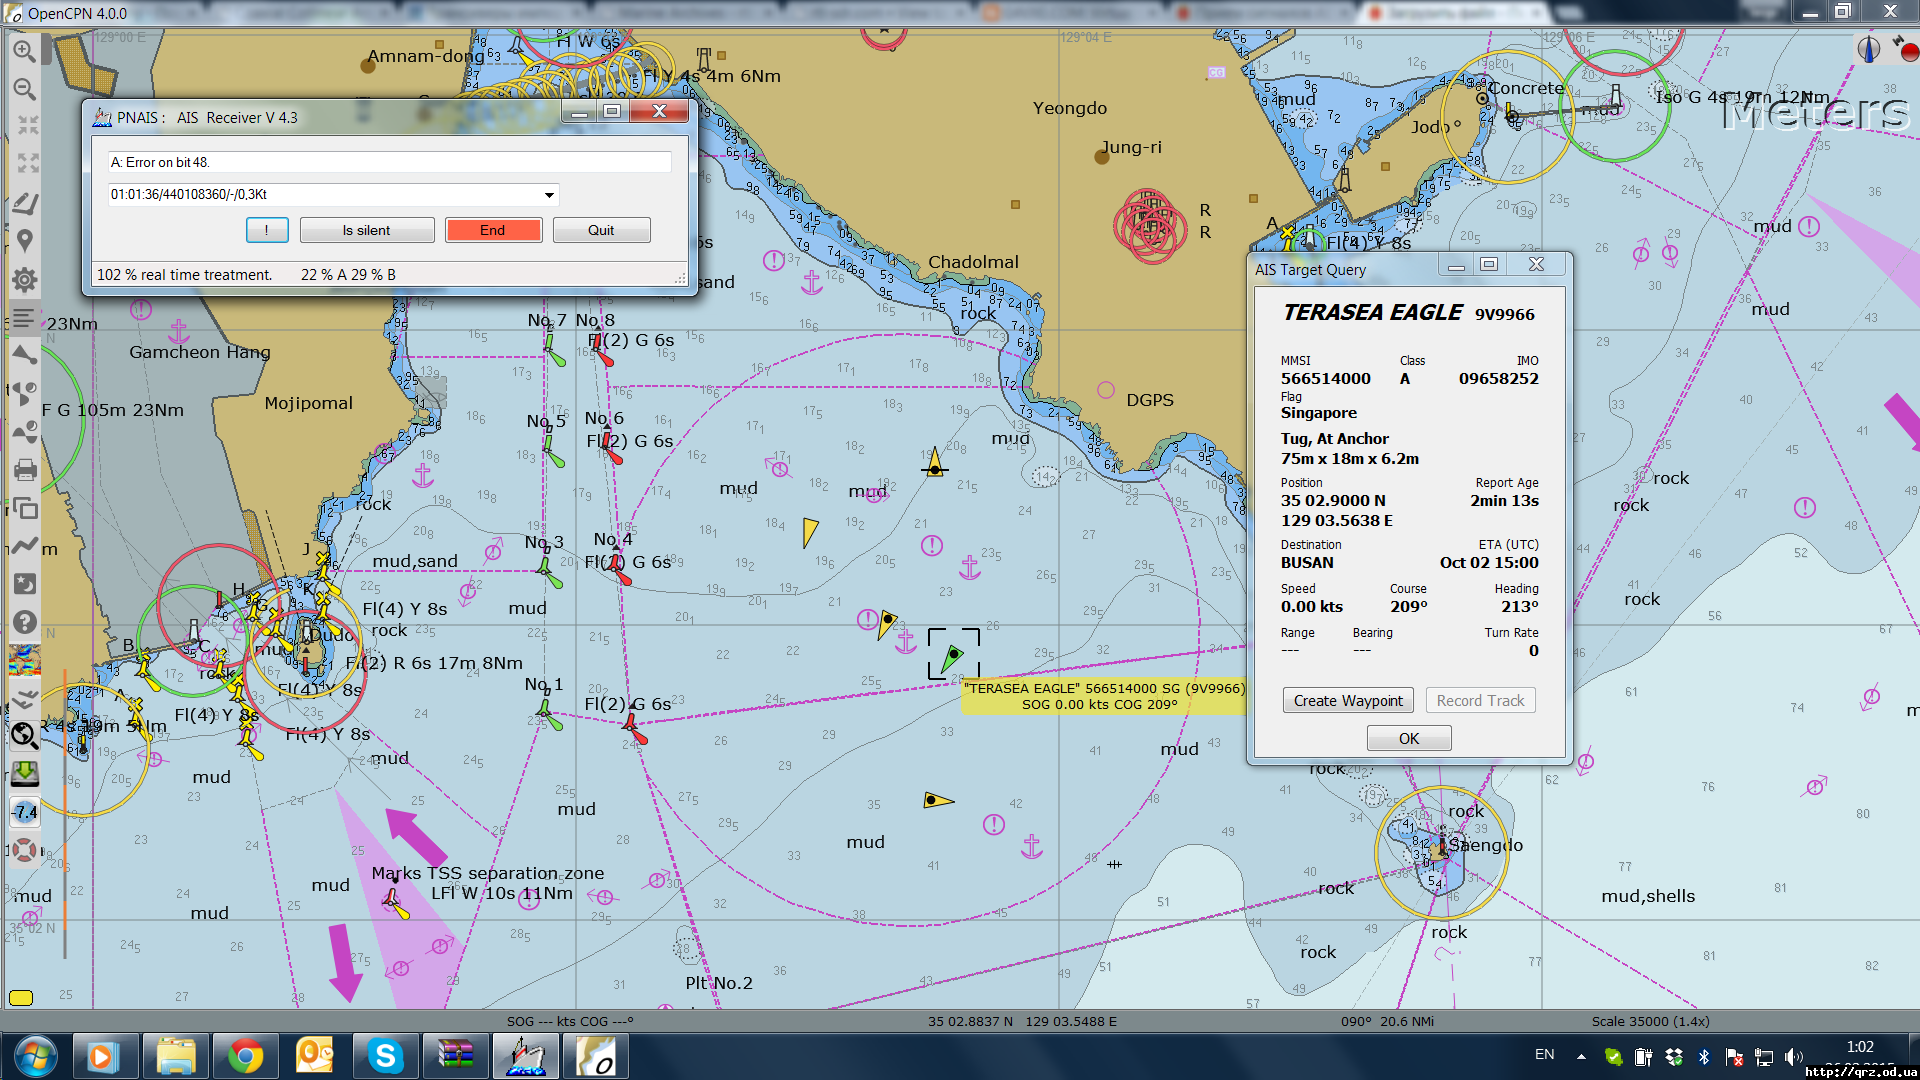Click the -7.4 magnetic variation icon
Image resolution: width=1920 pixels, height=1080 pixels.
coord(24,812)
